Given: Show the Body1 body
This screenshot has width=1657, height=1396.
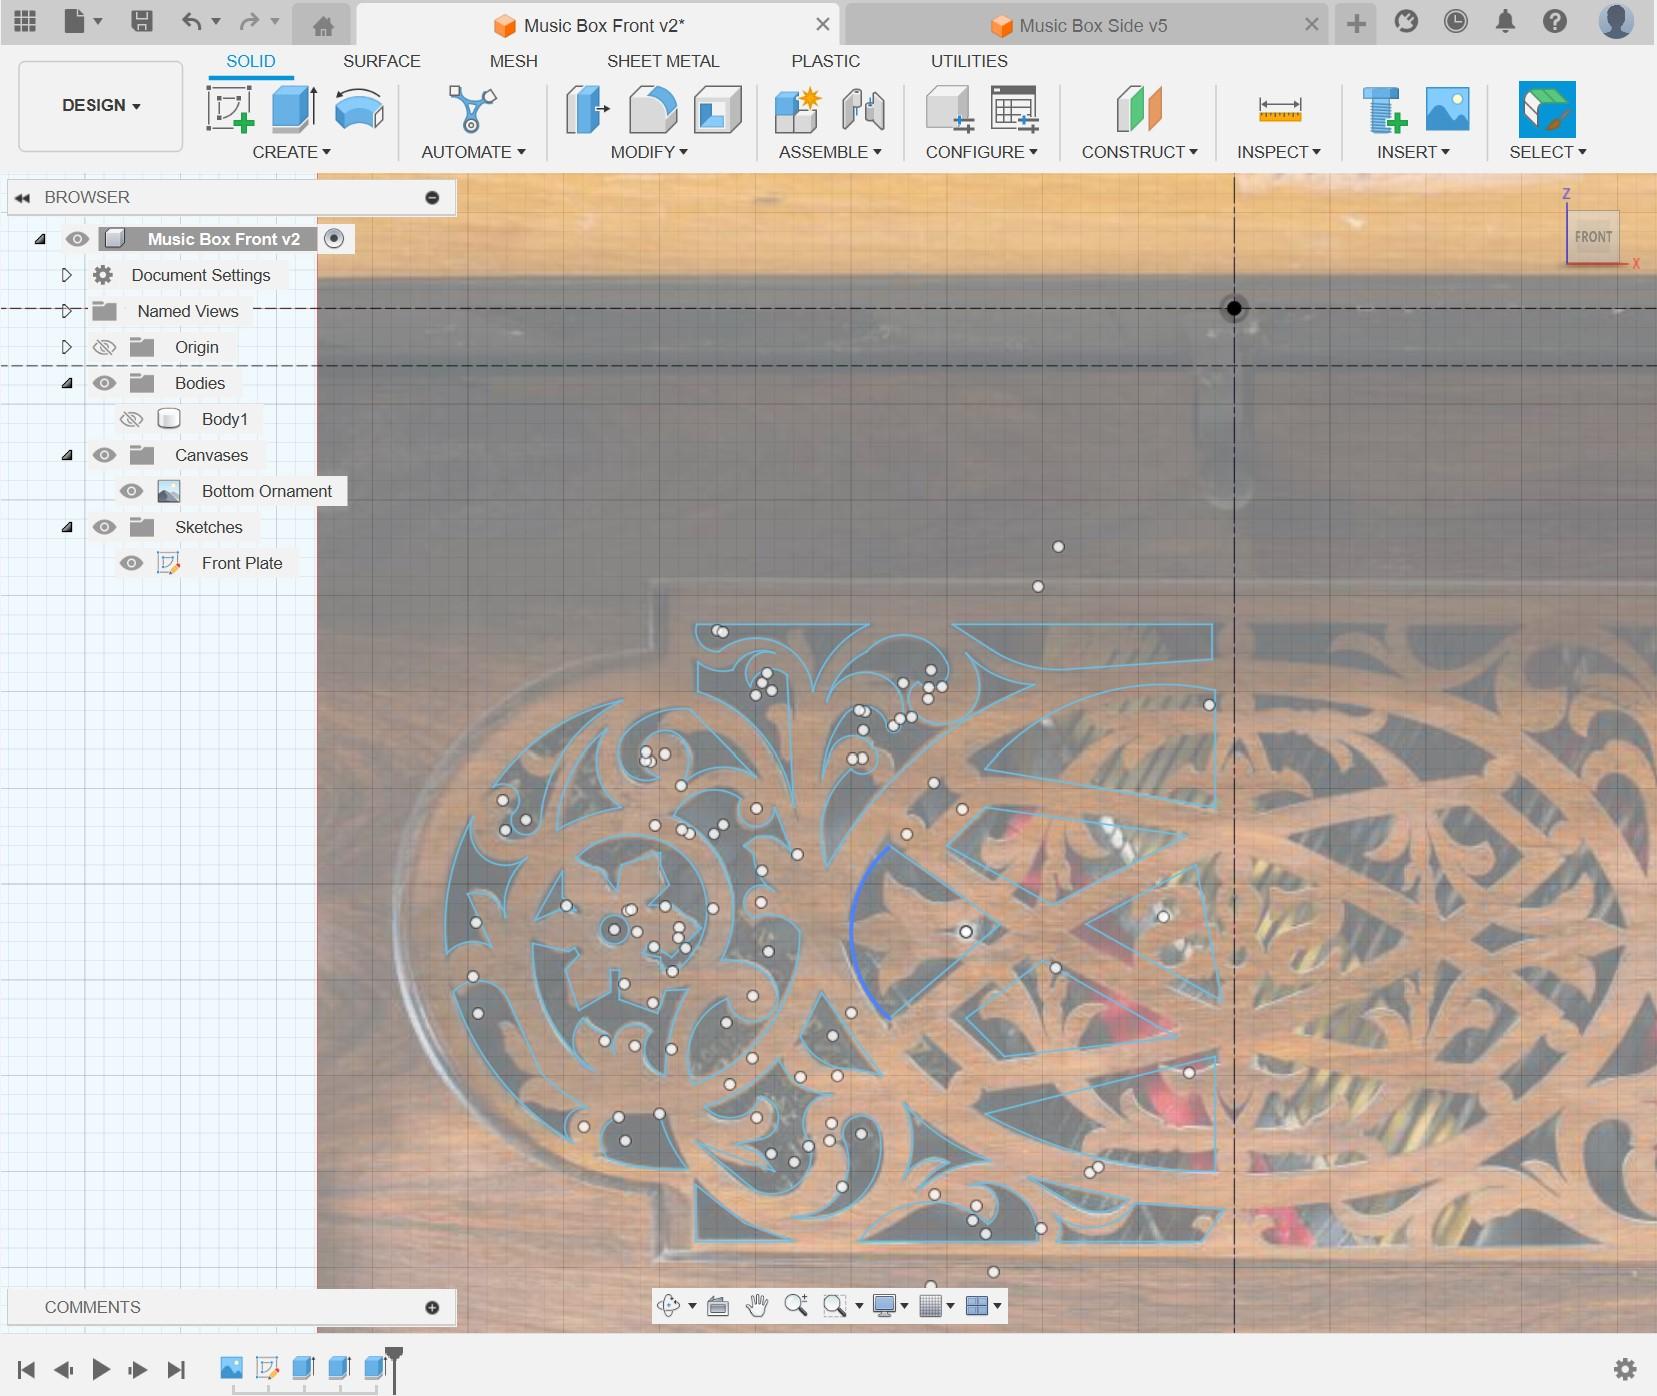Looking at the screenshot, I should point(131,419).
